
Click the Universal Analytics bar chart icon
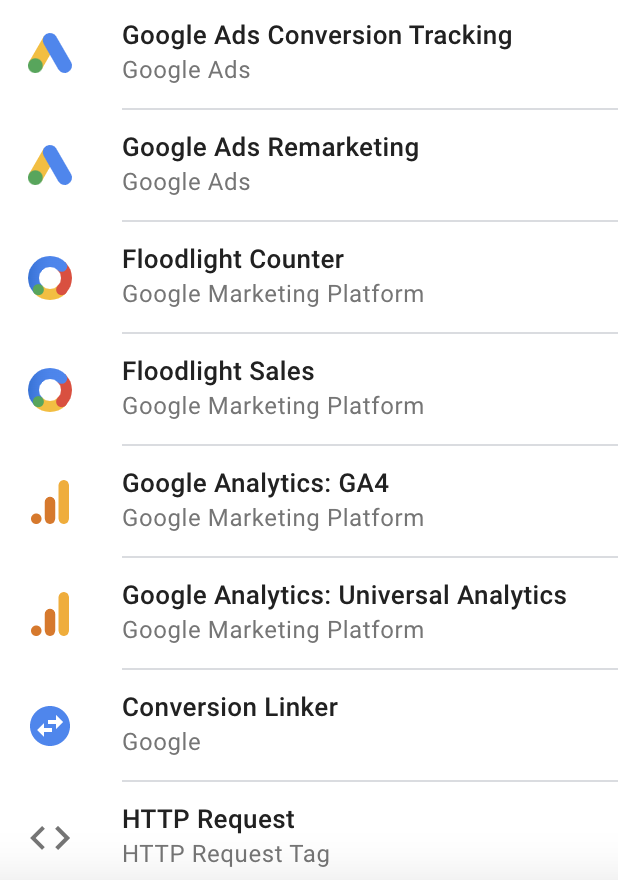click(x=50, y=614)
